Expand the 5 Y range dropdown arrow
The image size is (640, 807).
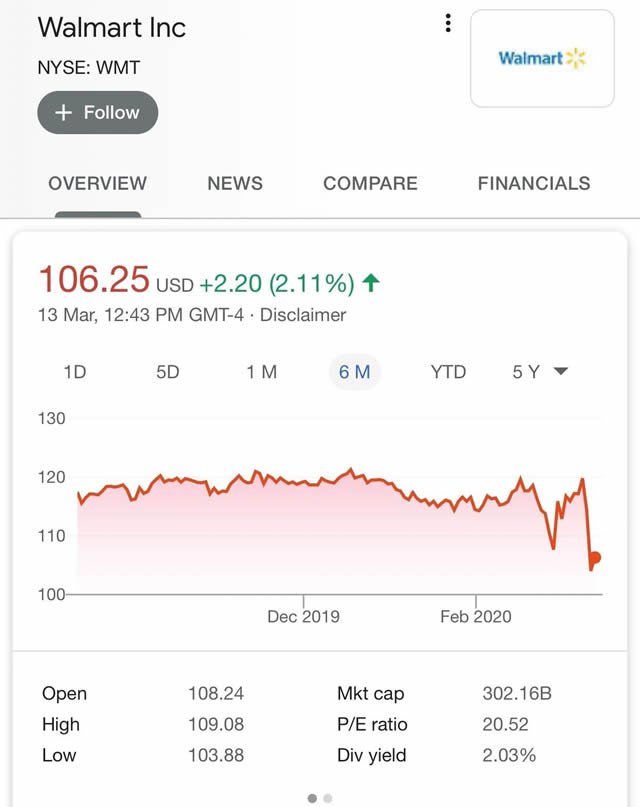(x=561, y=372)
